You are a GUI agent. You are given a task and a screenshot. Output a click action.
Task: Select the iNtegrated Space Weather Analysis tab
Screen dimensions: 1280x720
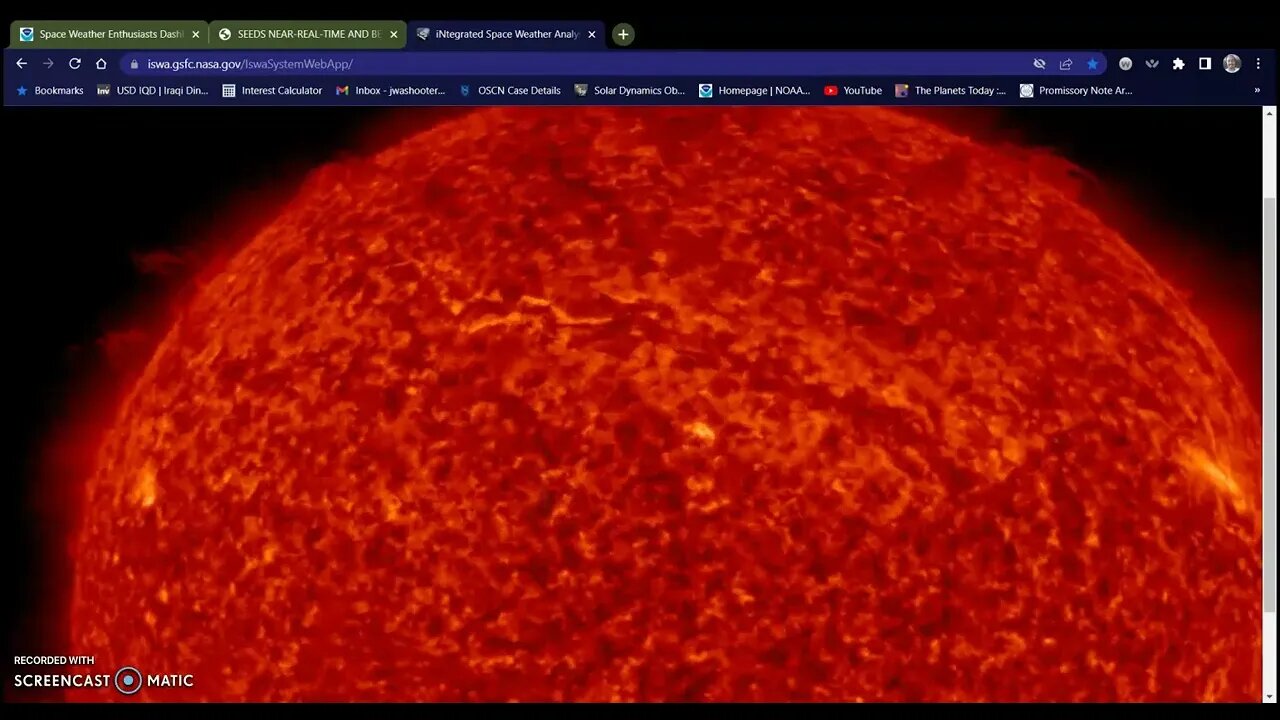pyautogui.click(x=506, y=34)
